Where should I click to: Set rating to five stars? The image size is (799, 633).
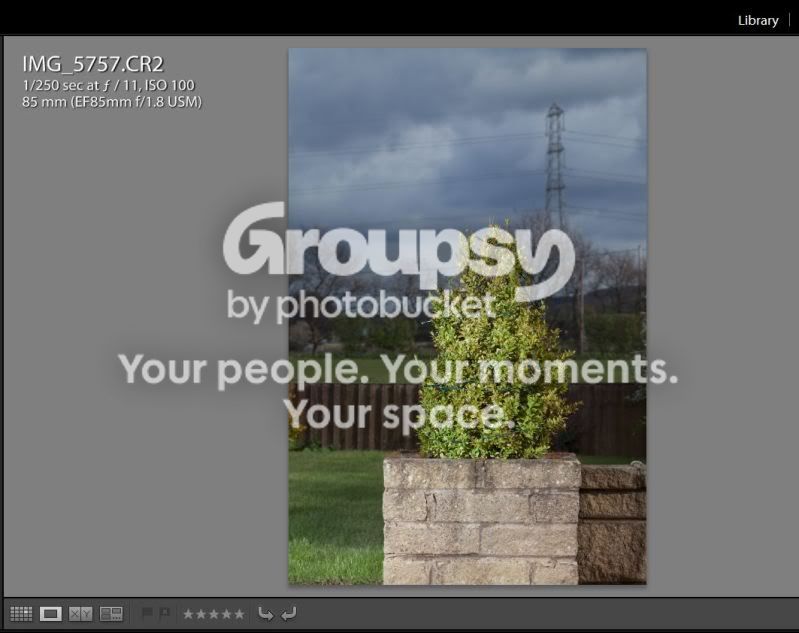(239, 614)
